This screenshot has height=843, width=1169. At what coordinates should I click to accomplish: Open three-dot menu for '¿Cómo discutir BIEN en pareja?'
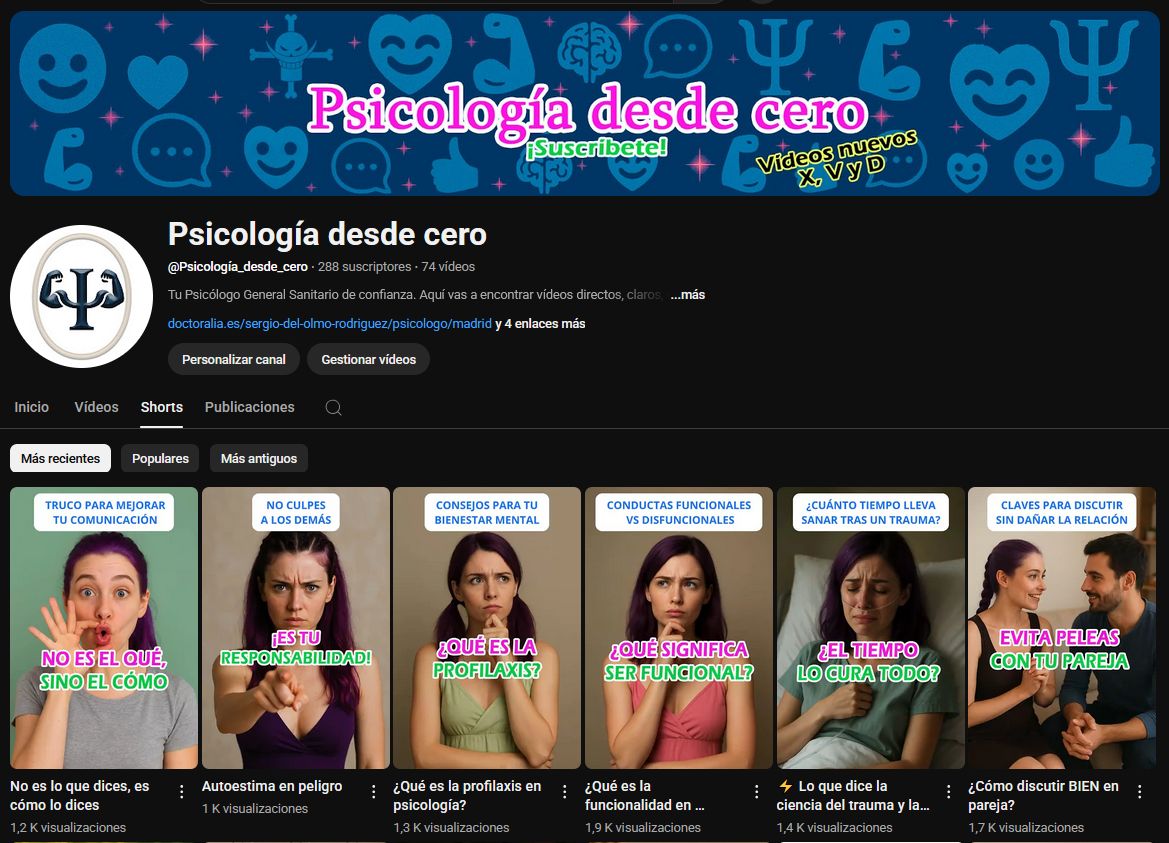tap(1139, 791)
